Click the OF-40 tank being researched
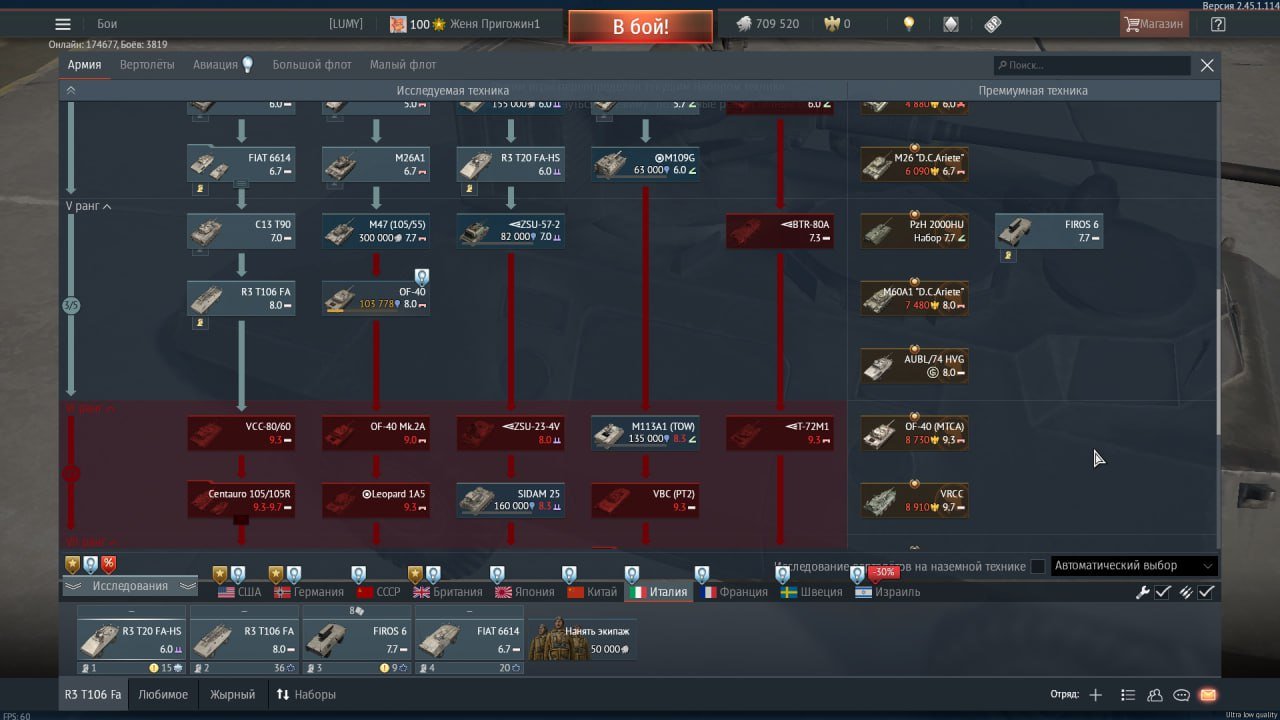This screenshot has height=720, width=1280. (x=376, y=298)
